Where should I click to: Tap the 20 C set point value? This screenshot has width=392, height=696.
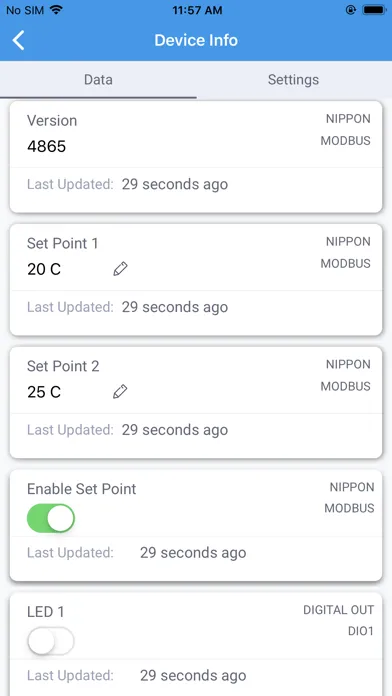tap(44, 269)
